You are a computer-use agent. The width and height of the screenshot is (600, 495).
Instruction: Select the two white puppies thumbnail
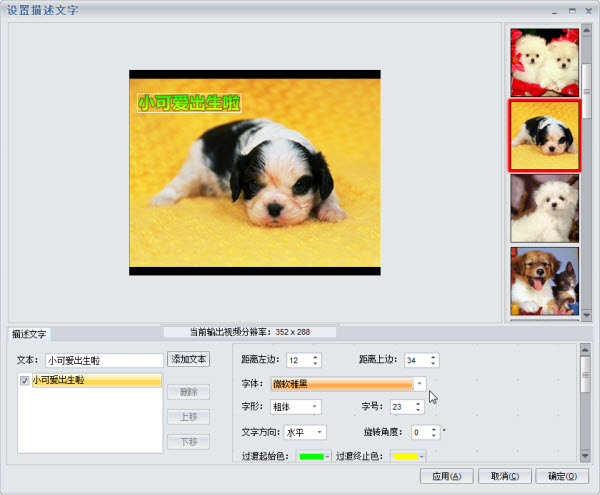pos(545,62)
